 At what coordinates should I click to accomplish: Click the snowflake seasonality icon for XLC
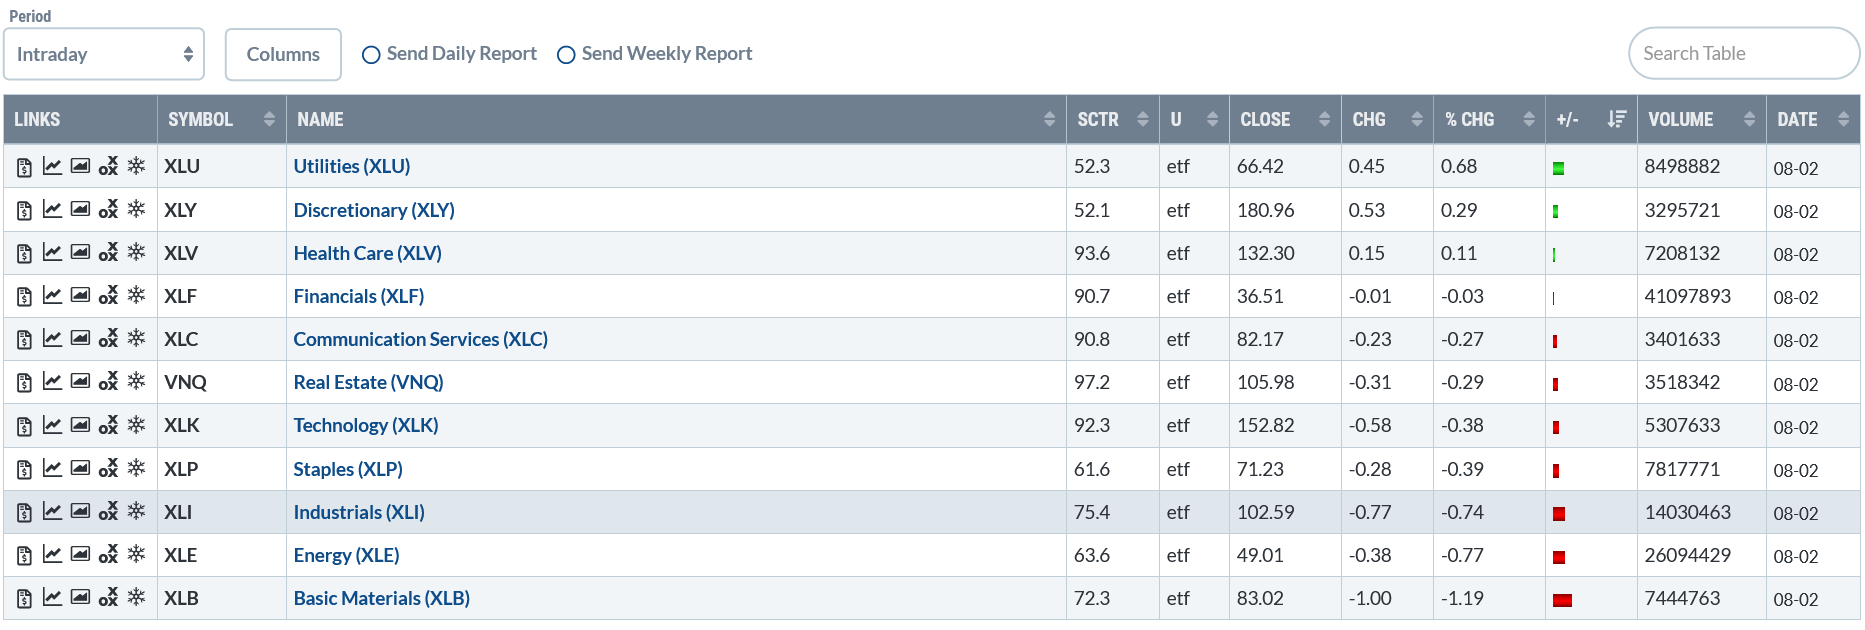click(x=136, y=339)
